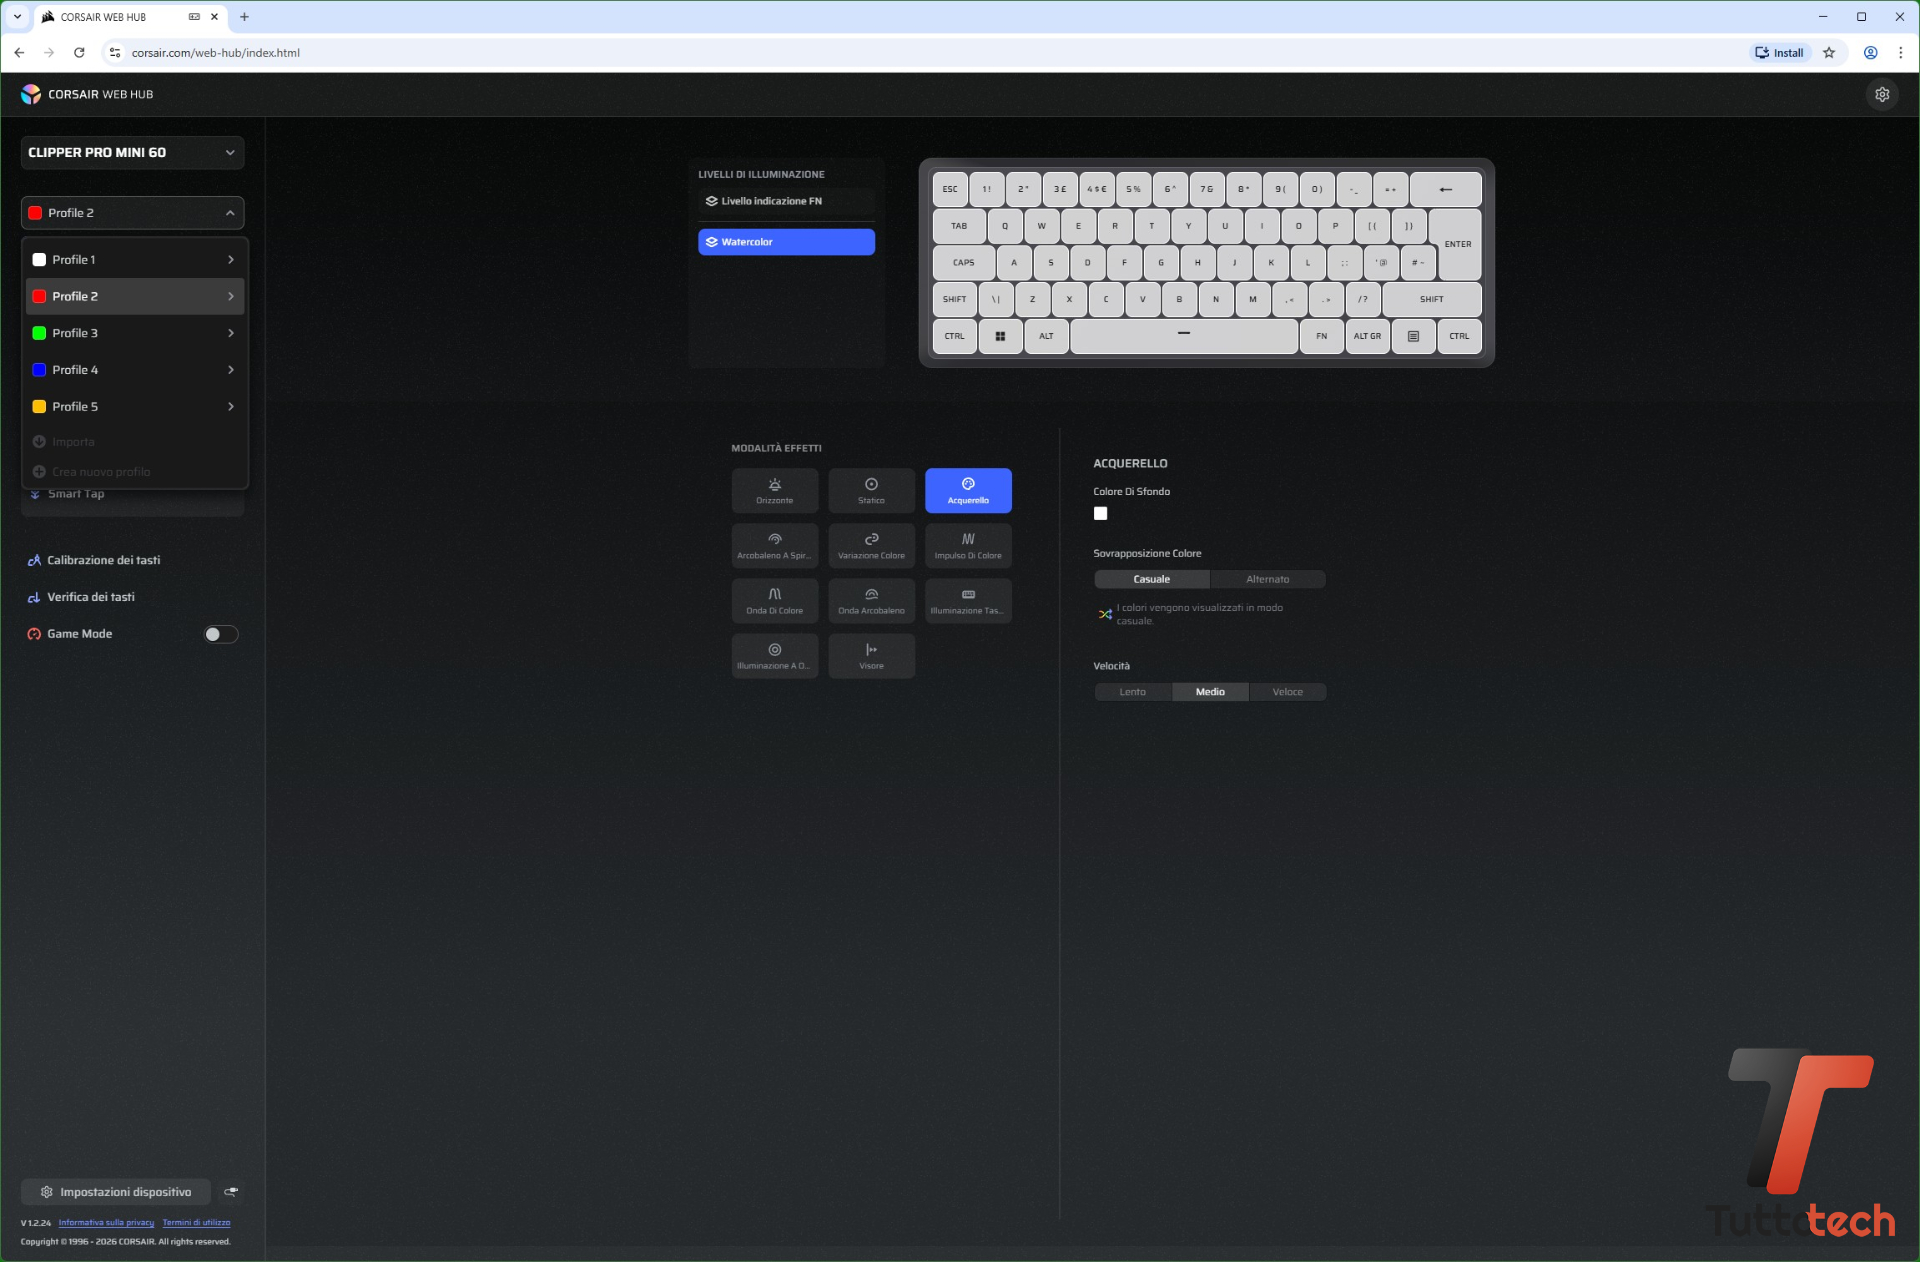Focus the browser address bar URL
The image size is (1920, 1262).
click(216, 53)
